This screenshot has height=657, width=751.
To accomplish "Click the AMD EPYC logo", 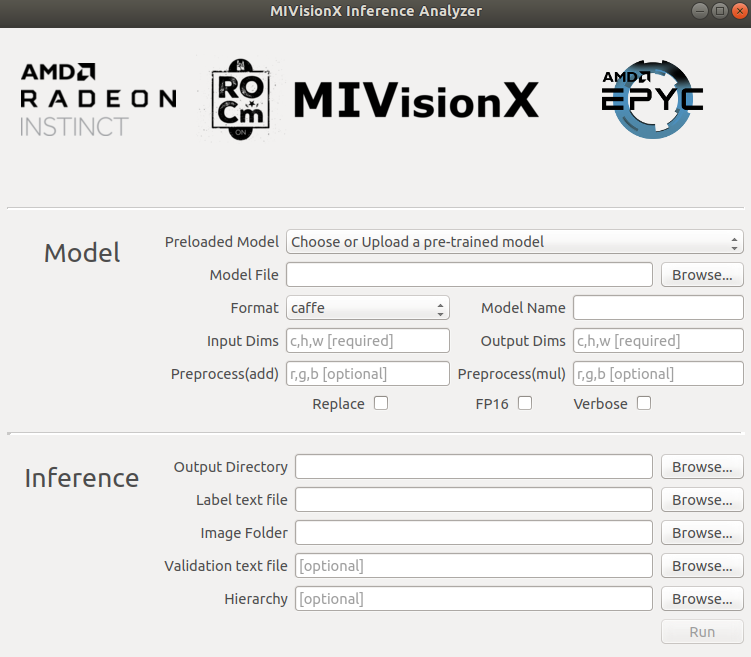I will [652, 100].
